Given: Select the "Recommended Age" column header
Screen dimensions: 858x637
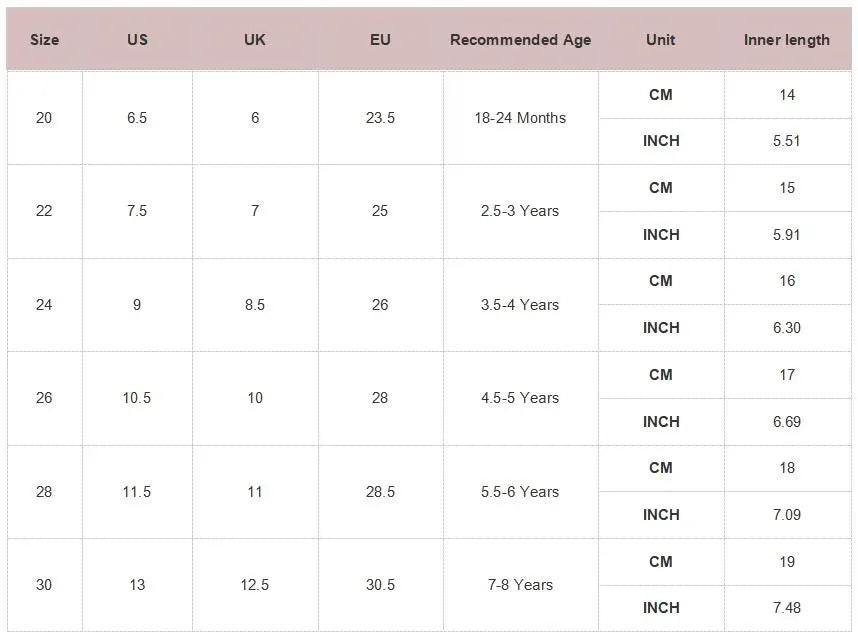Looking at the screenshot, I should click(x=520, y=40).
